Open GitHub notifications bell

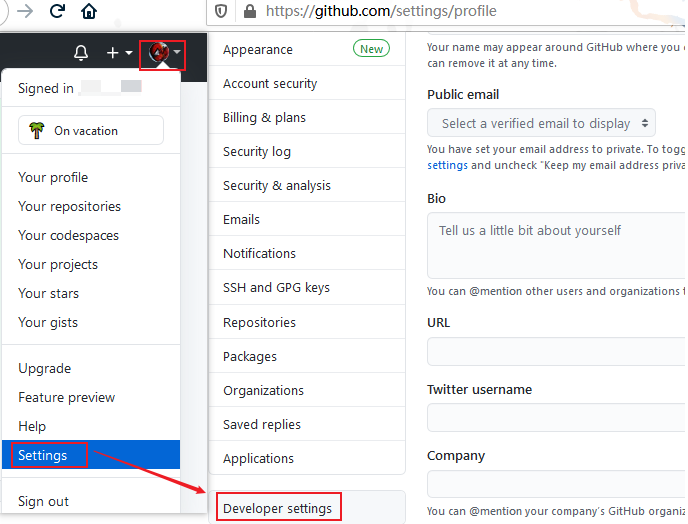coord(81,53)
